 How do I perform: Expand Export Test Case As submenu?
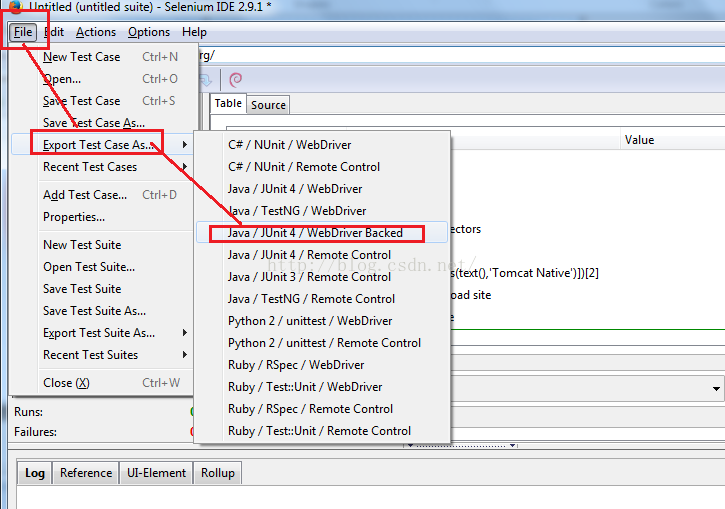[104, 145]
